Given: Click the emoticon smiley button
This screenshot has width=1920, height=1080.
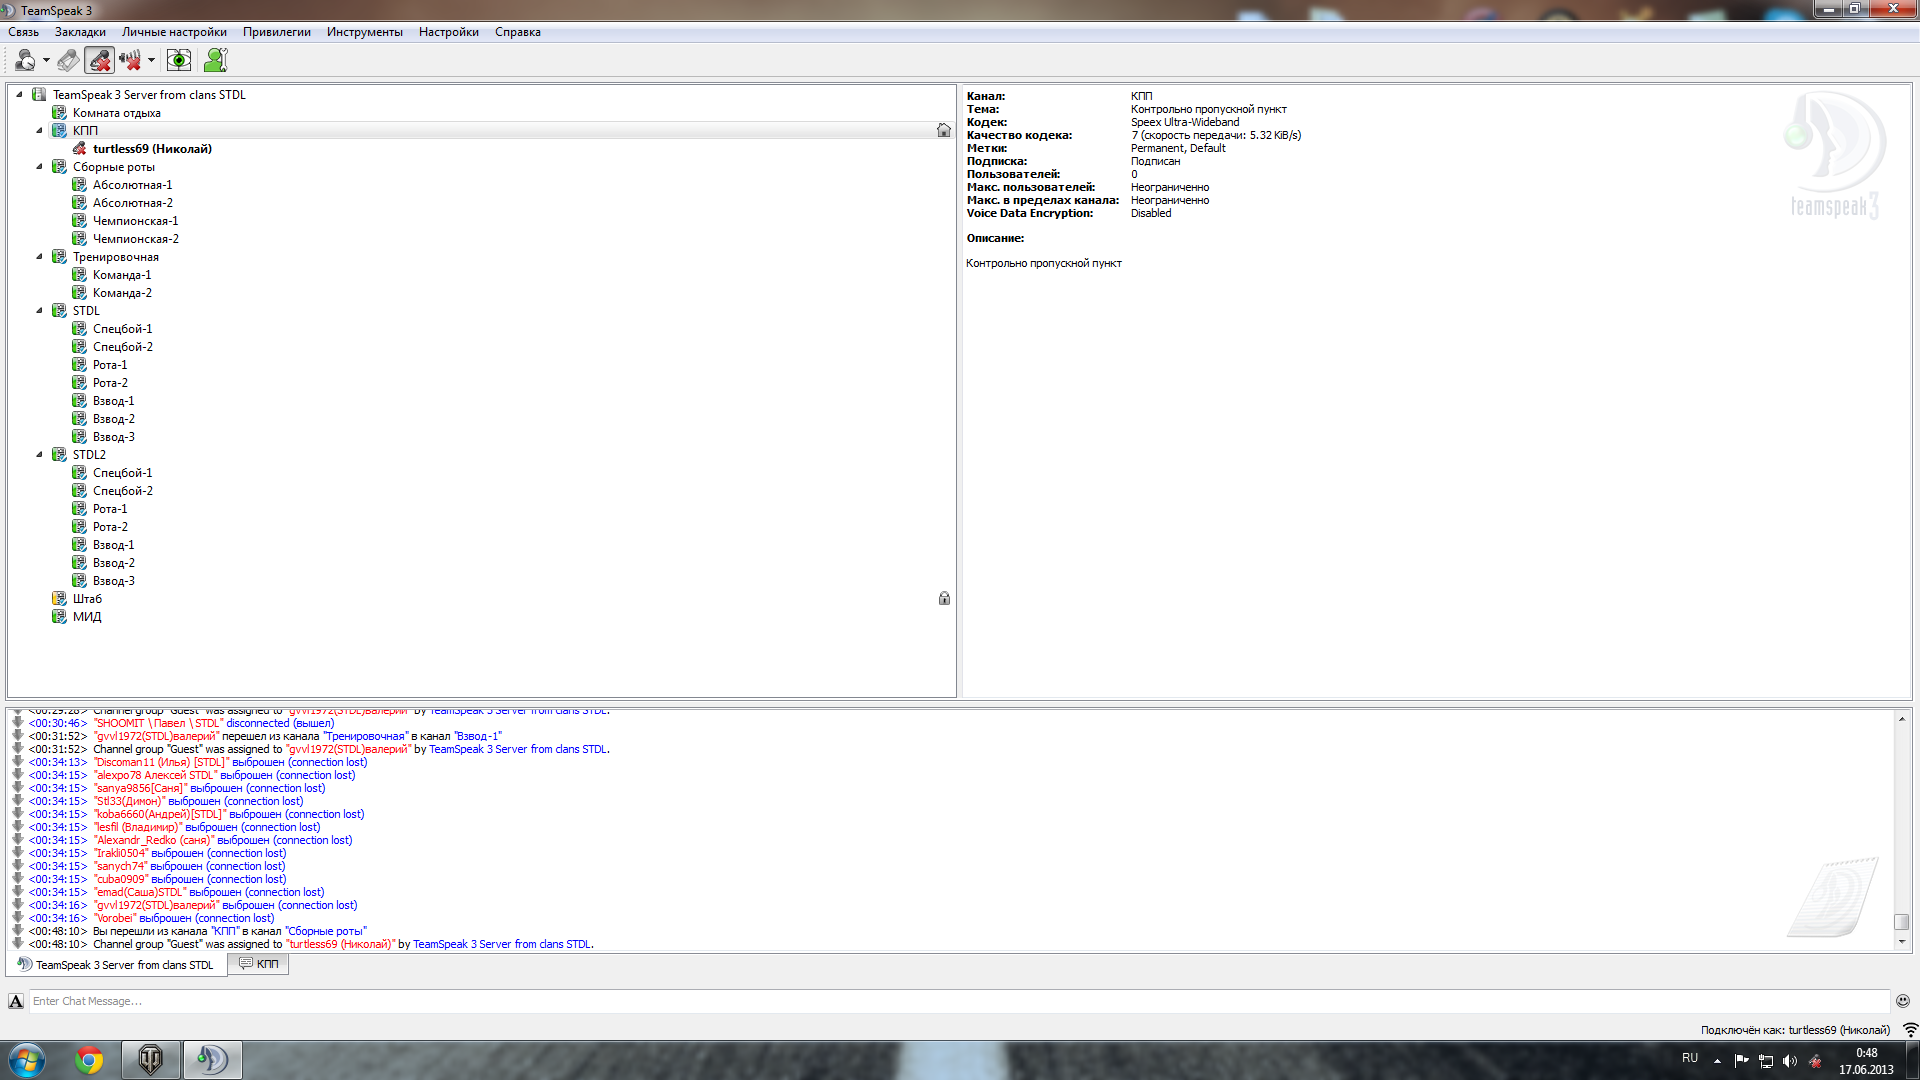Looking at the screenshot, I should 1902,1001.
